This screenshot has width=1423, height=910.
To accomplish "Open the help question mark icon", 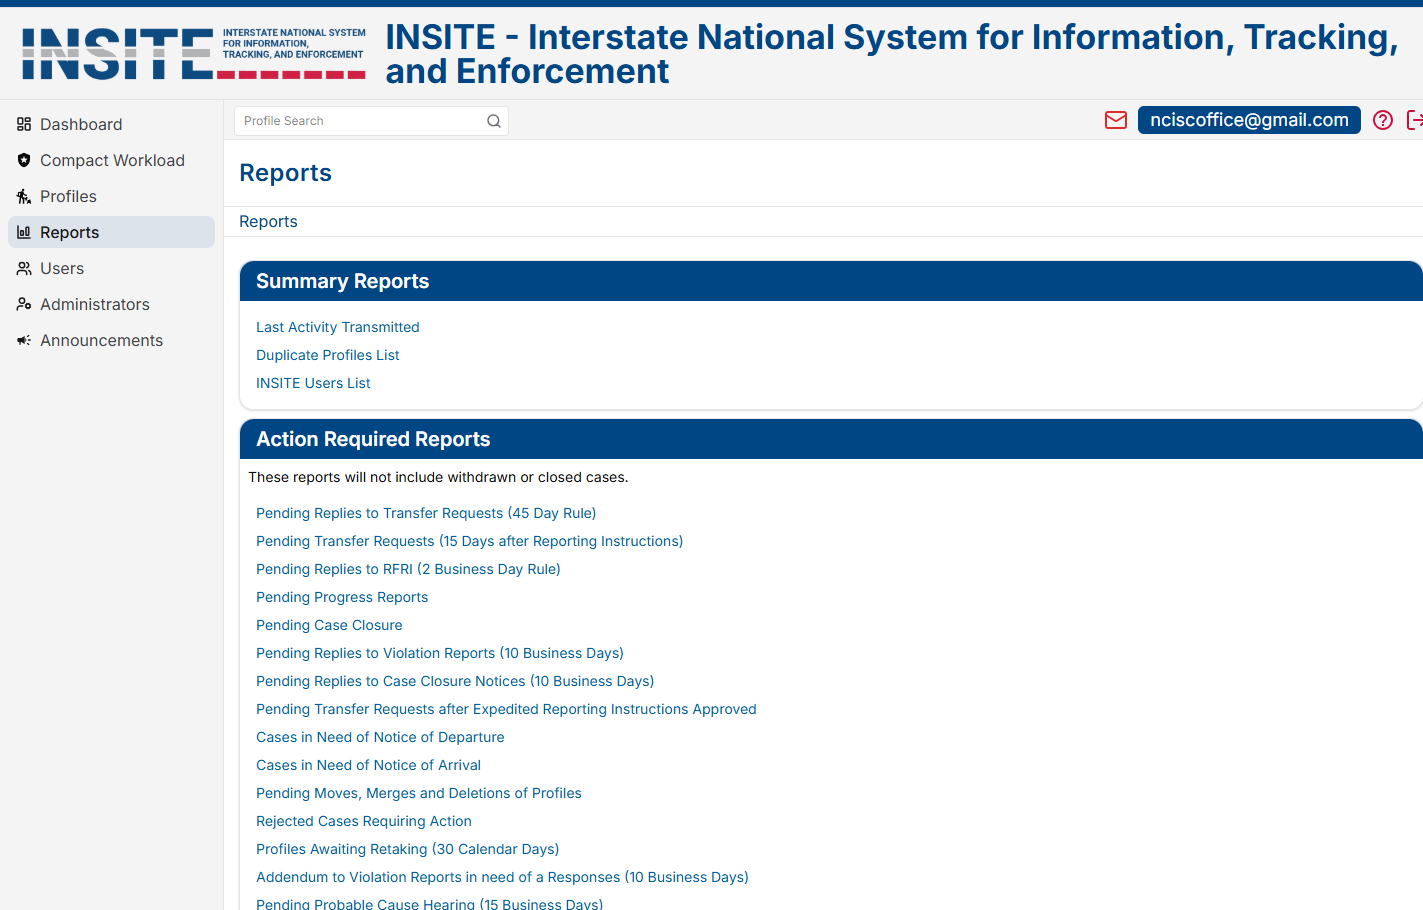I will [1383, 120].
